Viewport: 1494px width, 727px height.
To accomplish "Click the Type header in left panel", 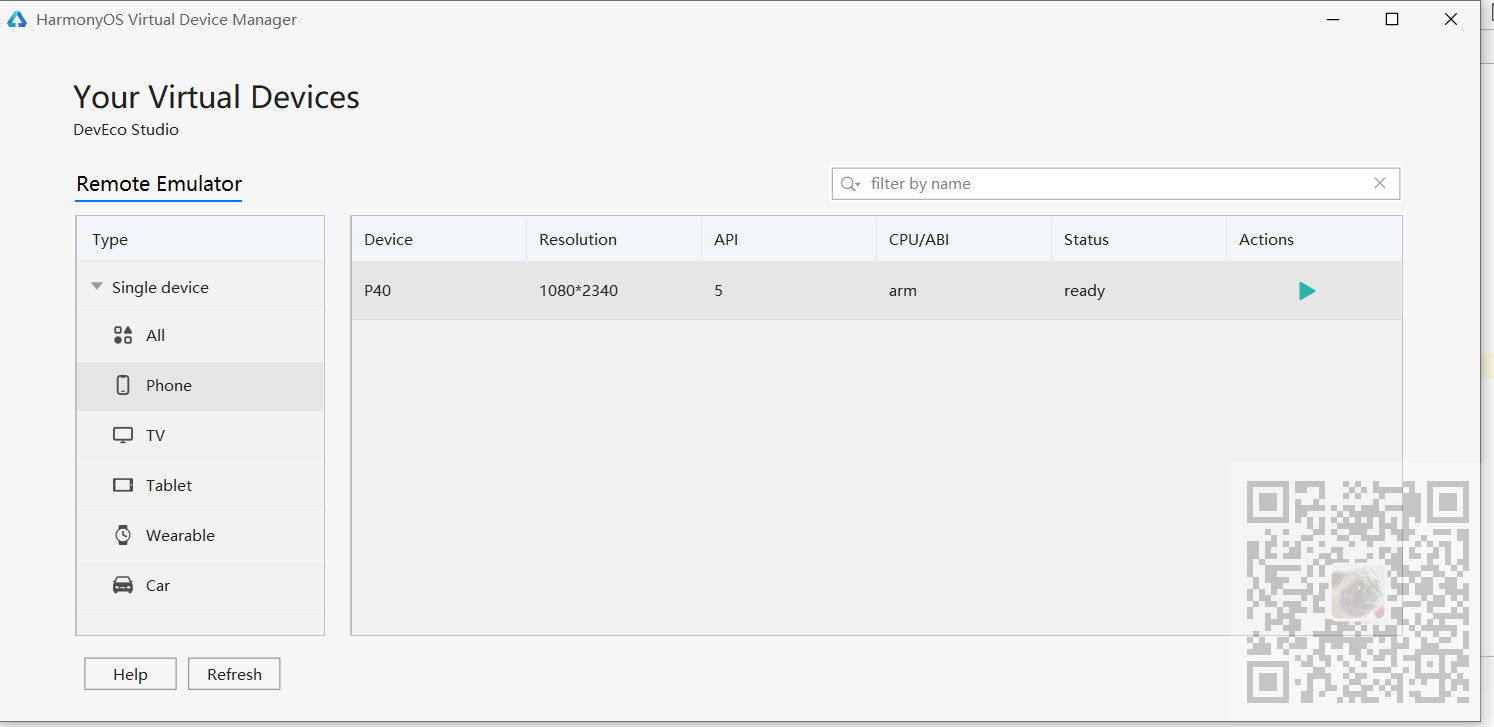I will click(x=200, y=239).
